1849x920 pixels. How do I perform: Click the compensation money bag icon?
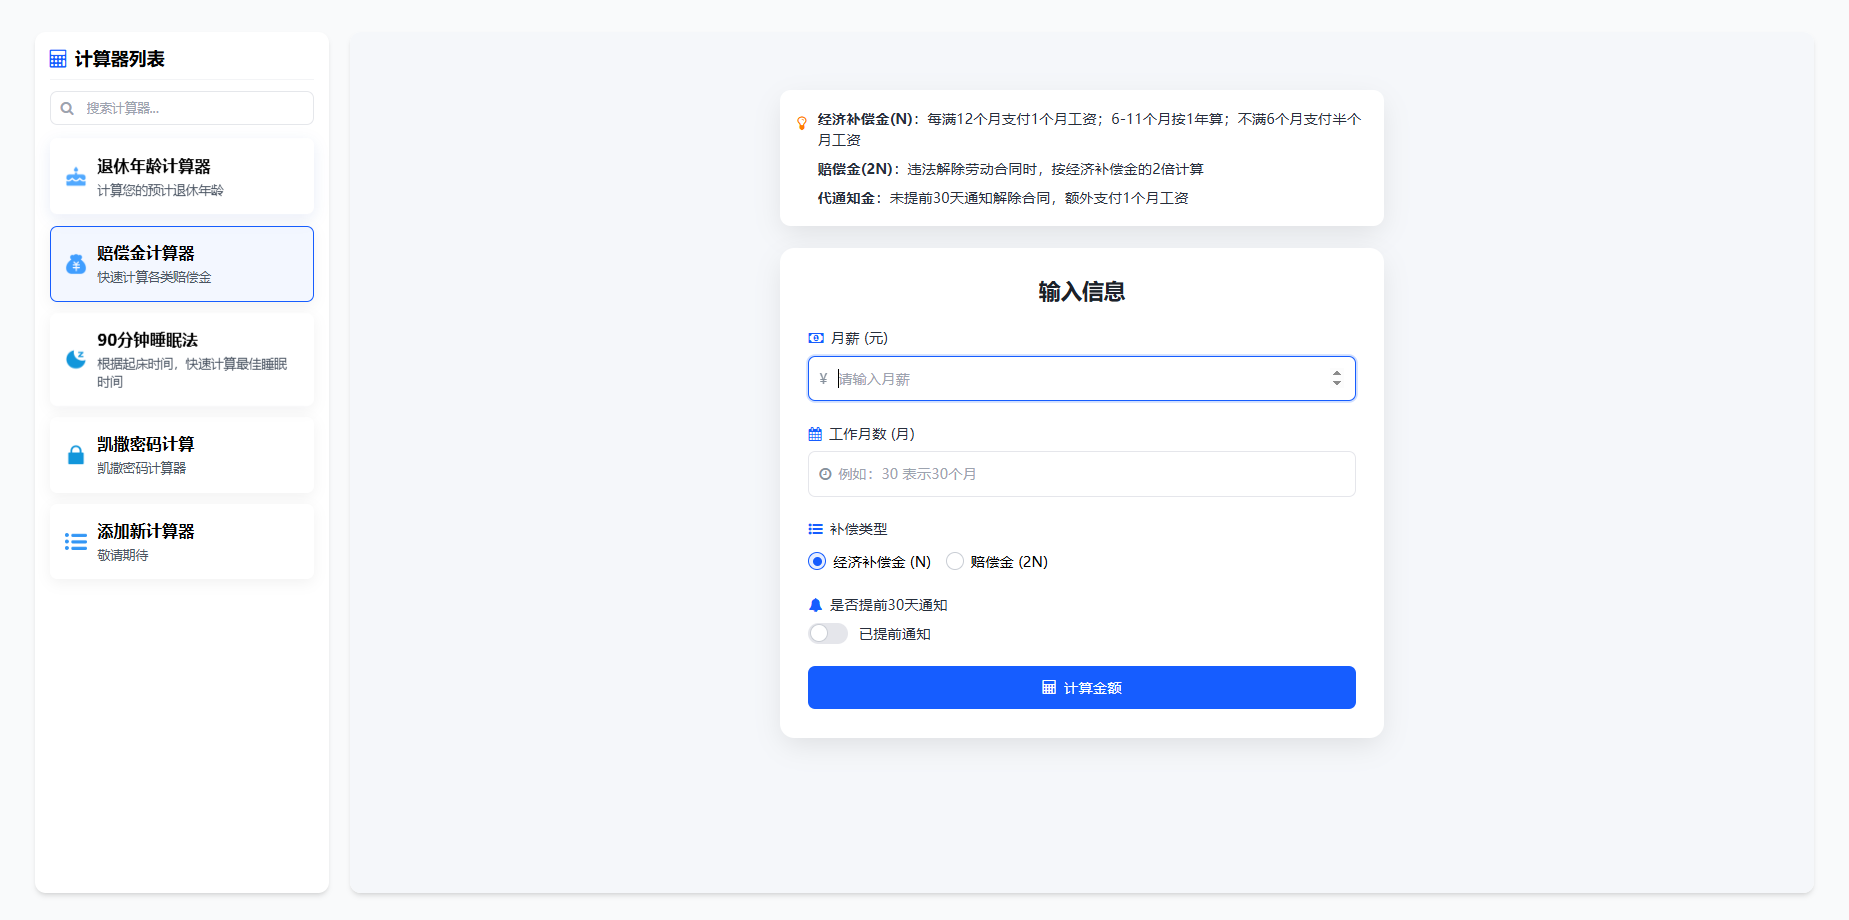[76, 264]
